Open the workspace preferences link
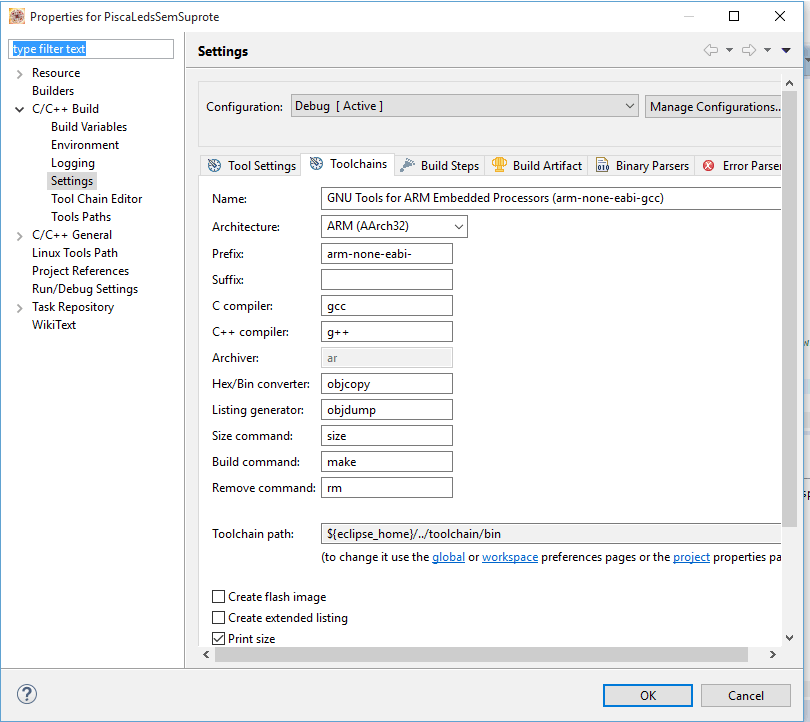This screenshot has width=810, height=722. pyautogui.click(x=509, y=557)
